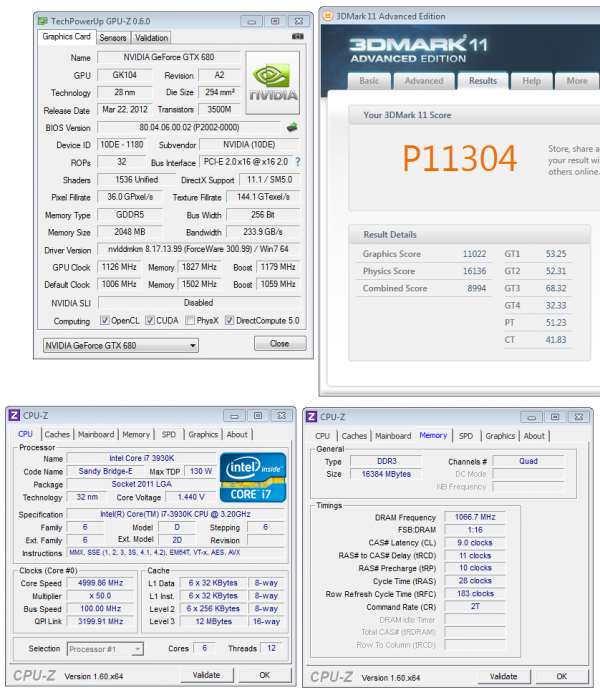Screen dimensions: 600x695
Task: Open the Processor #1 selection dropdown
Action: tap(105, 649)
